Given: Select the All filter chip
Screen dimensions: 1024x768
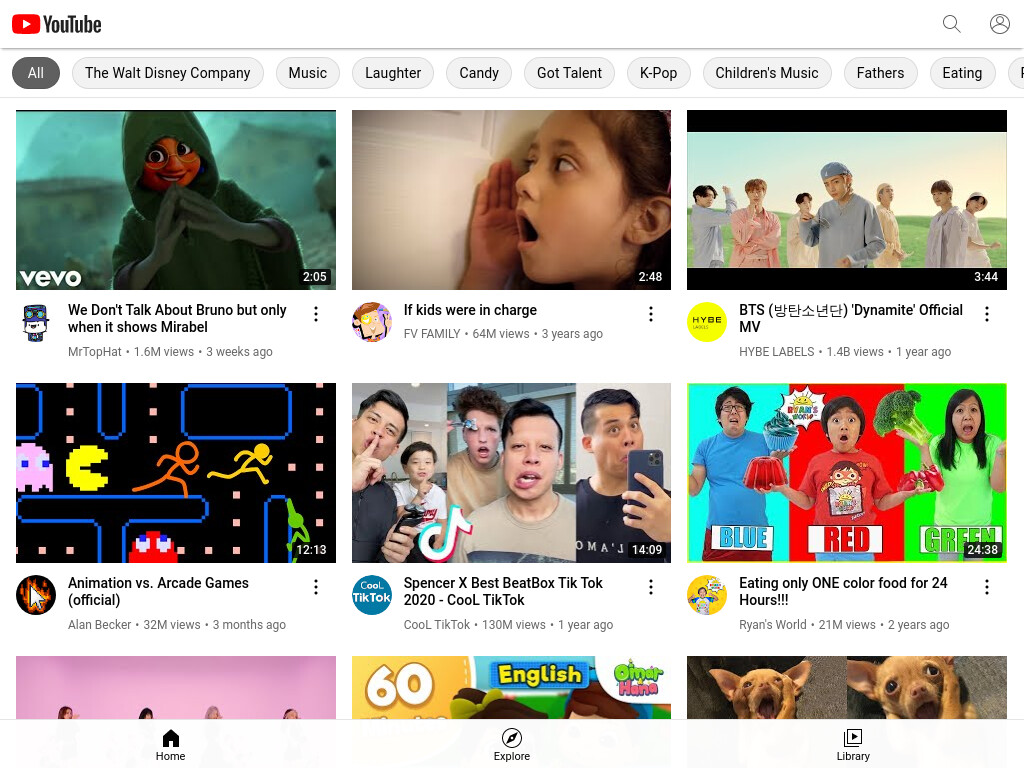Looking at the screenshot, I should [x=36, y=73].
